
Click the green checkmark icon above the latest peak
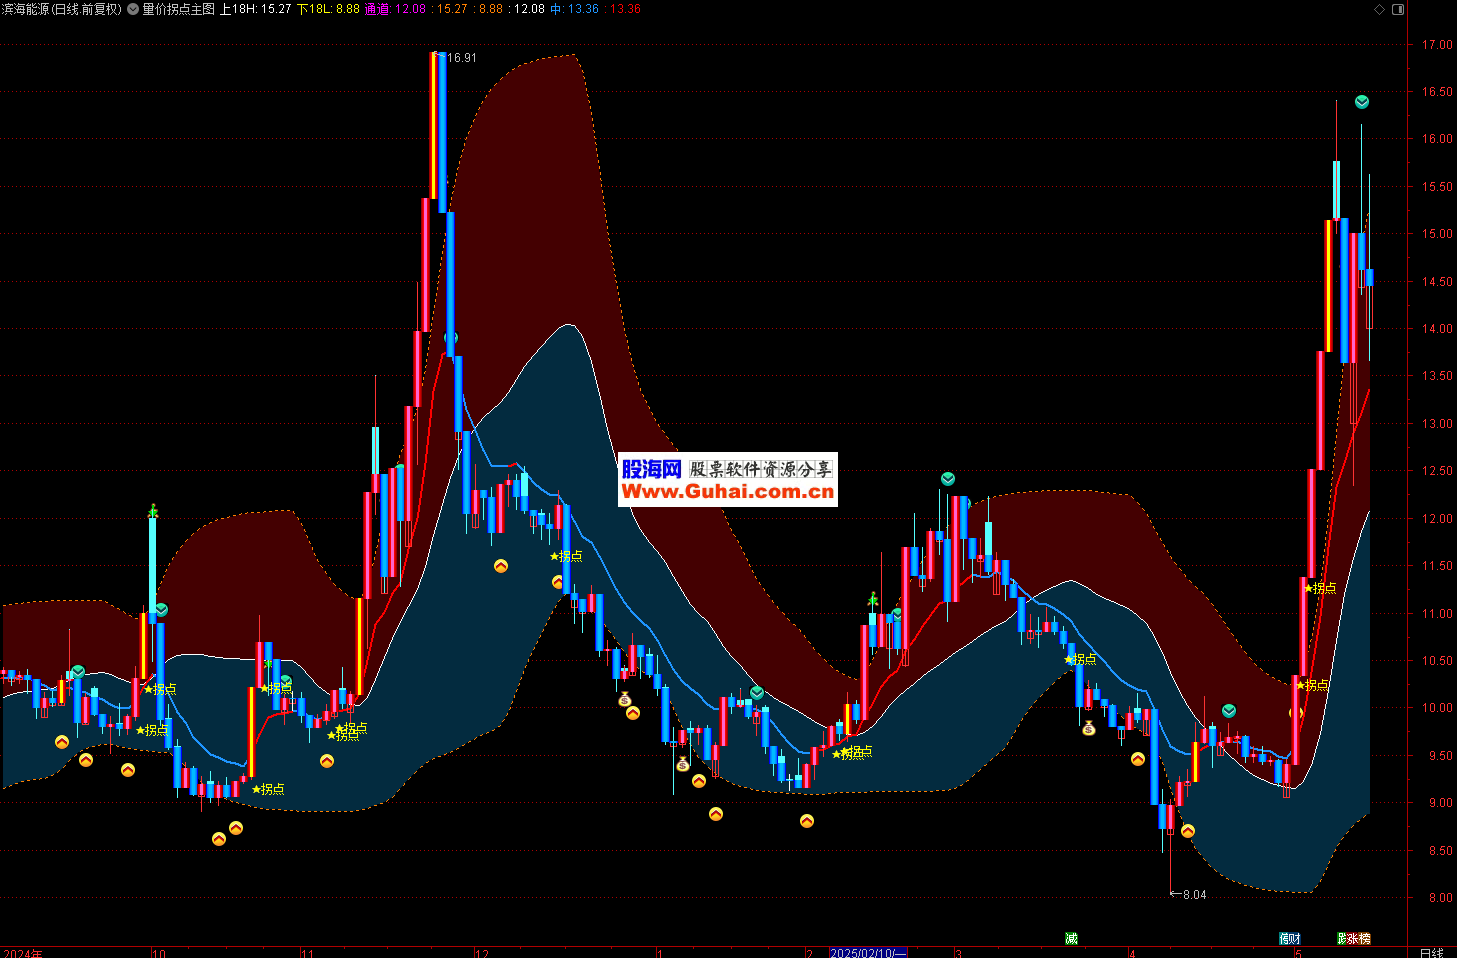[1362, 102]
